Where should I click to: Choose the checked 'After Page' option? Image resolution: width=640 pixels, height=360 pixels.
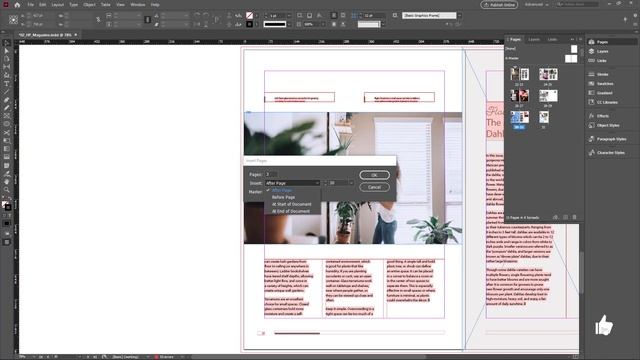tap(282, 190)
